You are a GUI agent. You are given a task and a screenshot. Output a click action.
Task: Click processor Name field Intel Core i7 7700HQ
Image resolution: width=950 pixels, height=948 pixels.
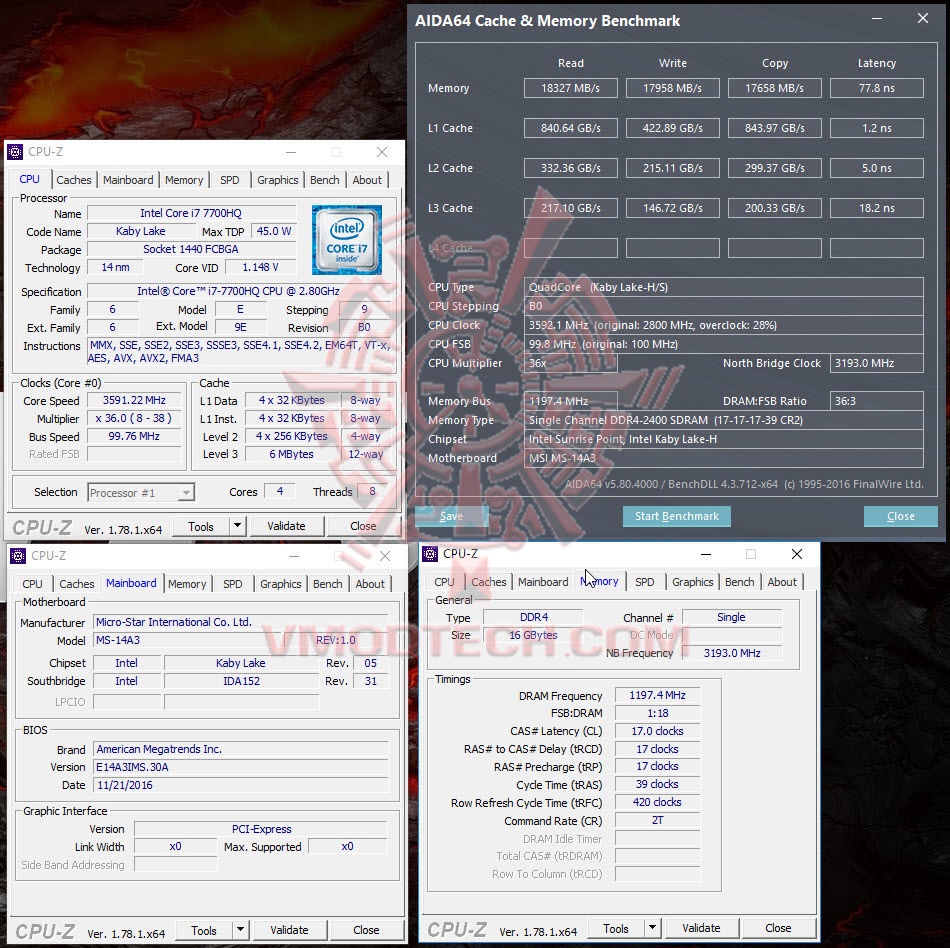191,213
